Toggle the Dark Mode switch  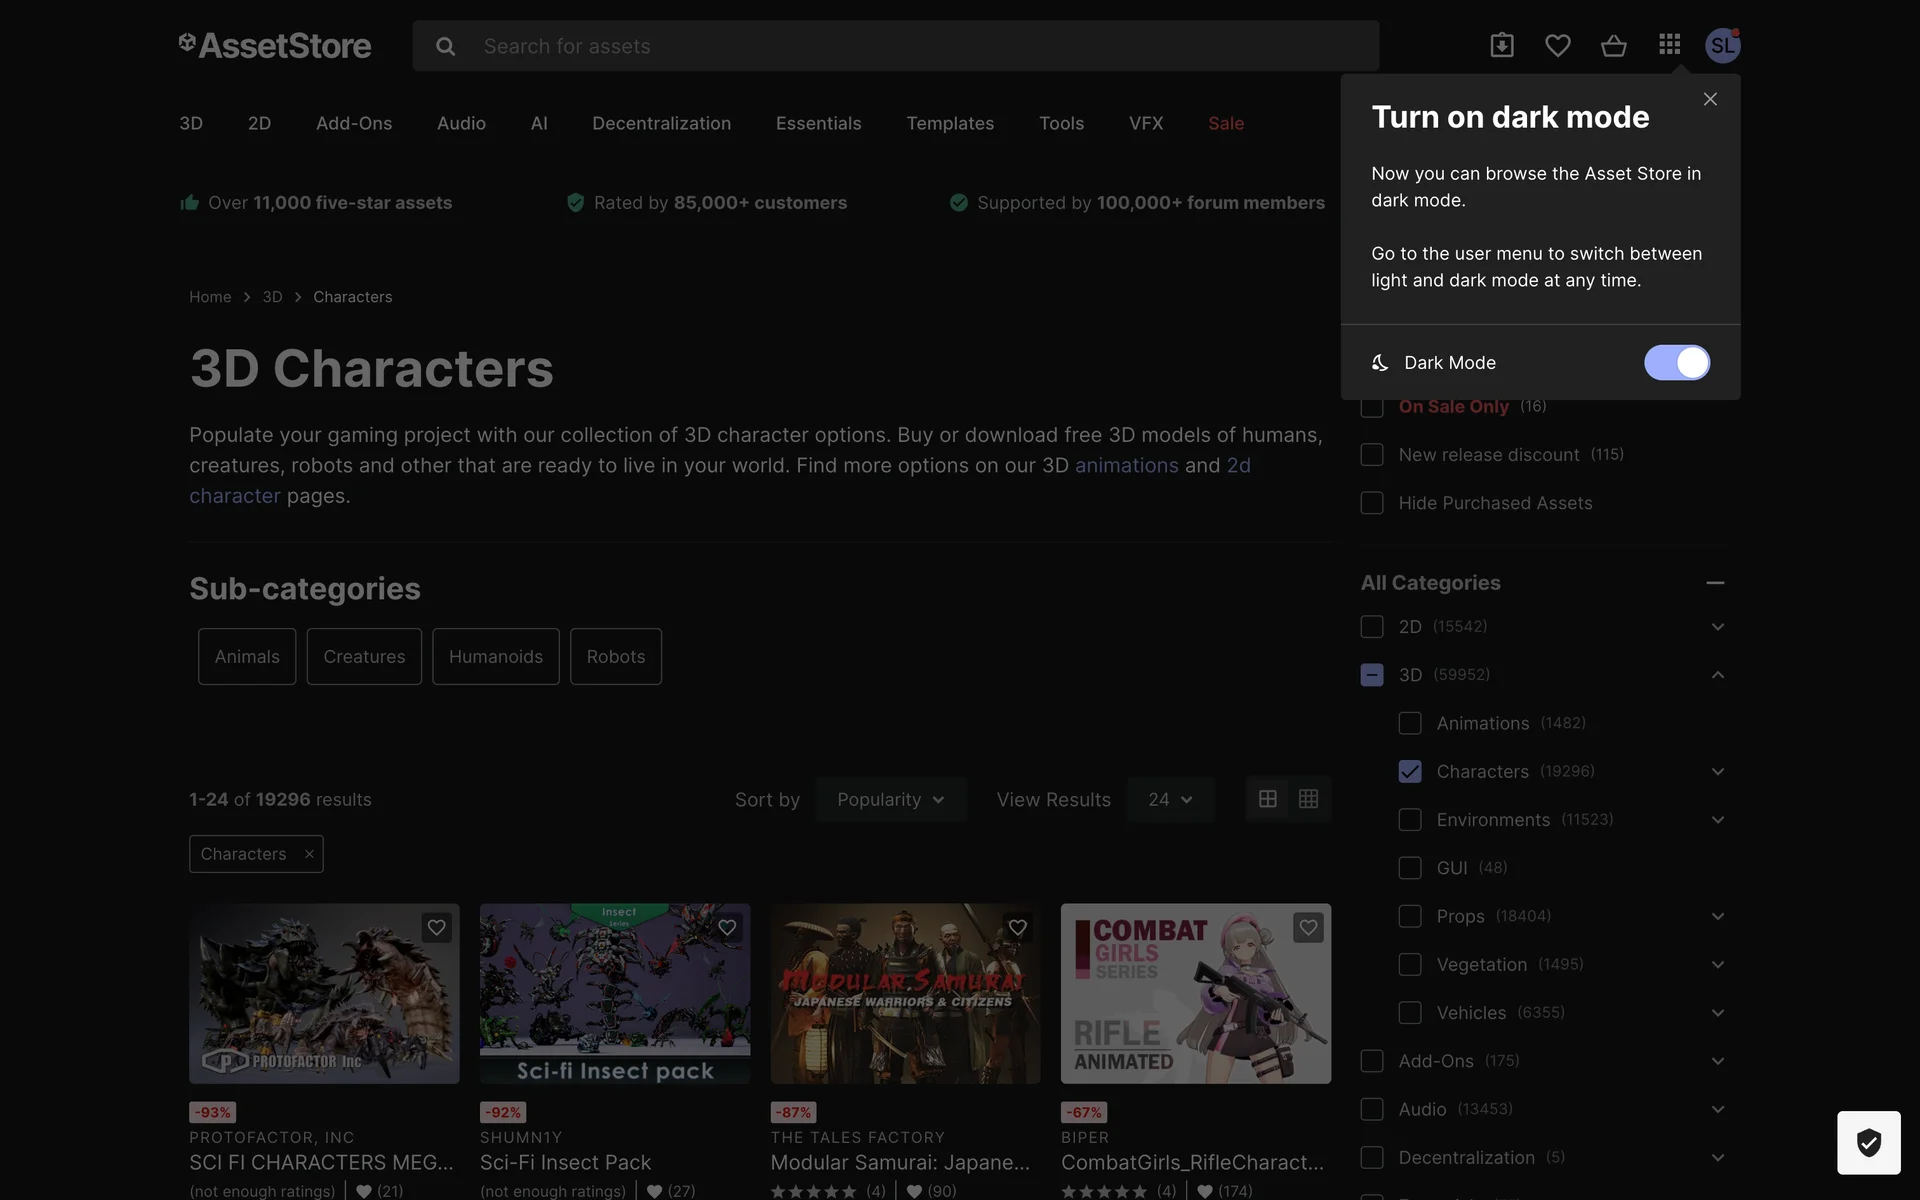click(1676, 362)
